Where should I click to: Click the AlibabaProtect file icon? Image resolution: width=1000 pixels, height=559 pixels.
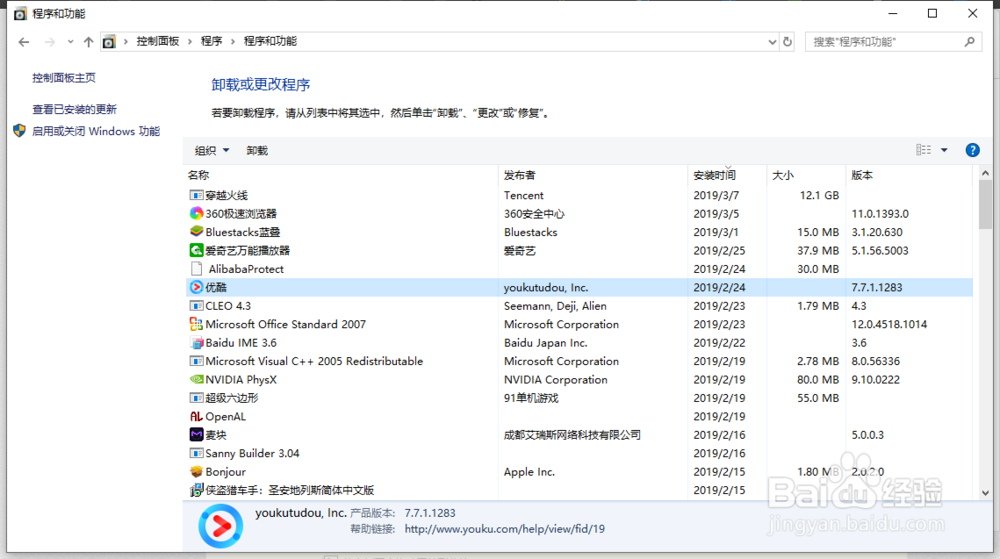coord(196,268)
